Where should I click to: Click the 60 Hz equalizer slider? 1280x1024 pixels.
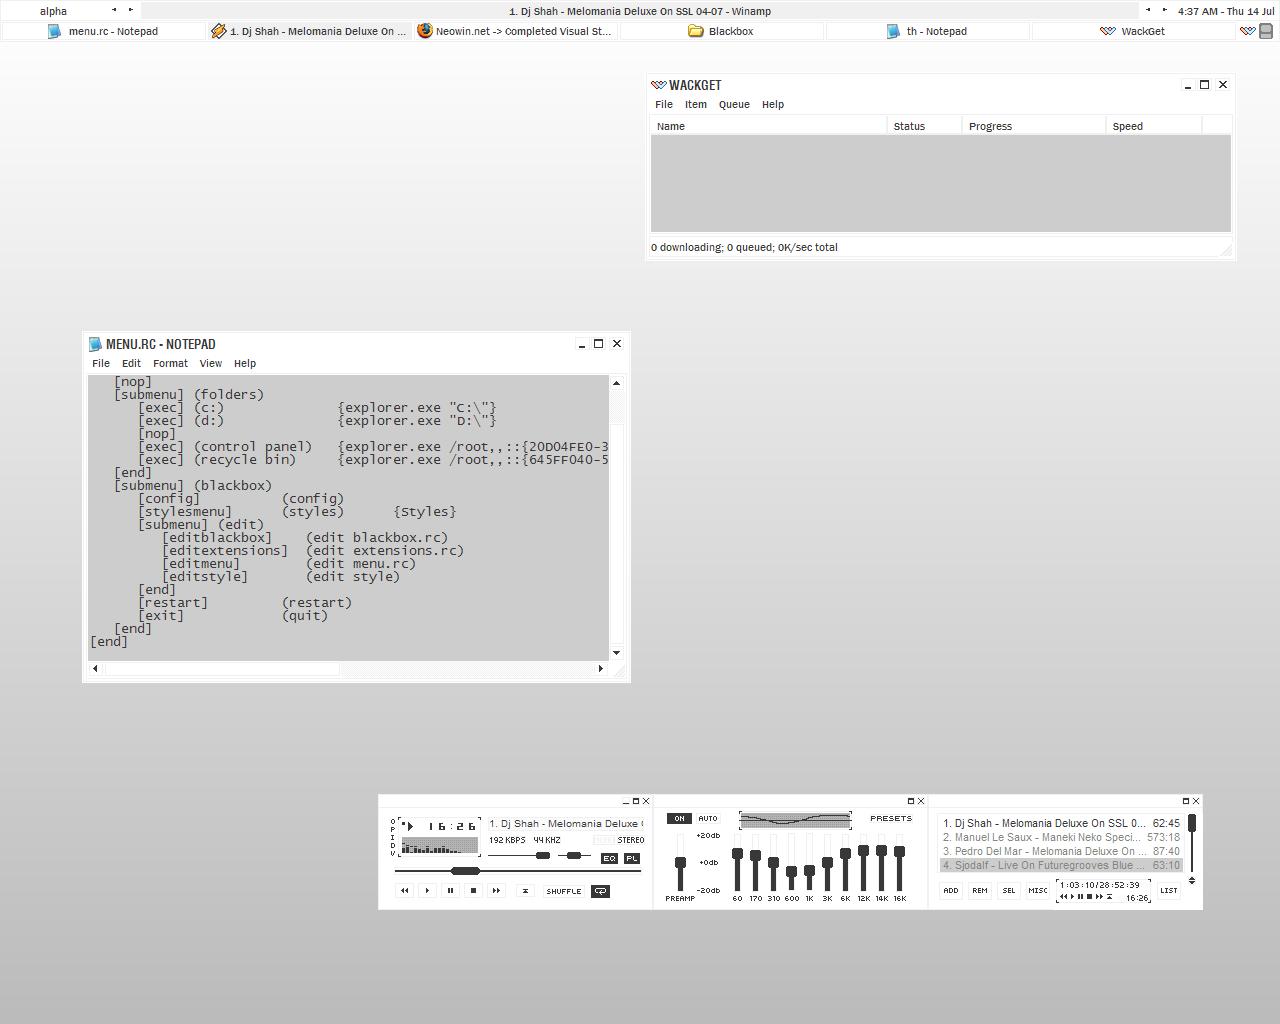(737, 854)
